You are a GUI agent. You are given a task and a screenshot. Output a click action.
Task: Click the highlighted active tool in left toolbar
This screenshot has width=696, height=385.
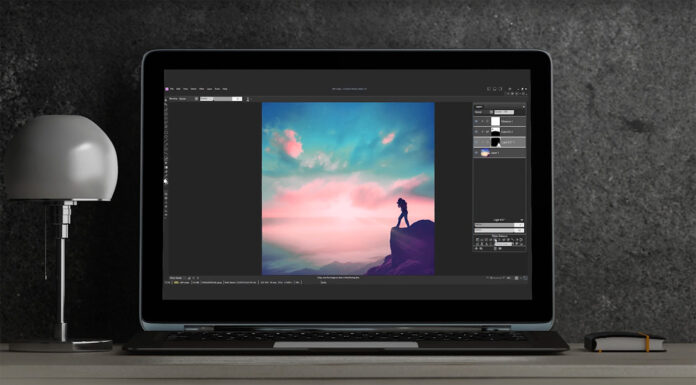tap(166, 181)
